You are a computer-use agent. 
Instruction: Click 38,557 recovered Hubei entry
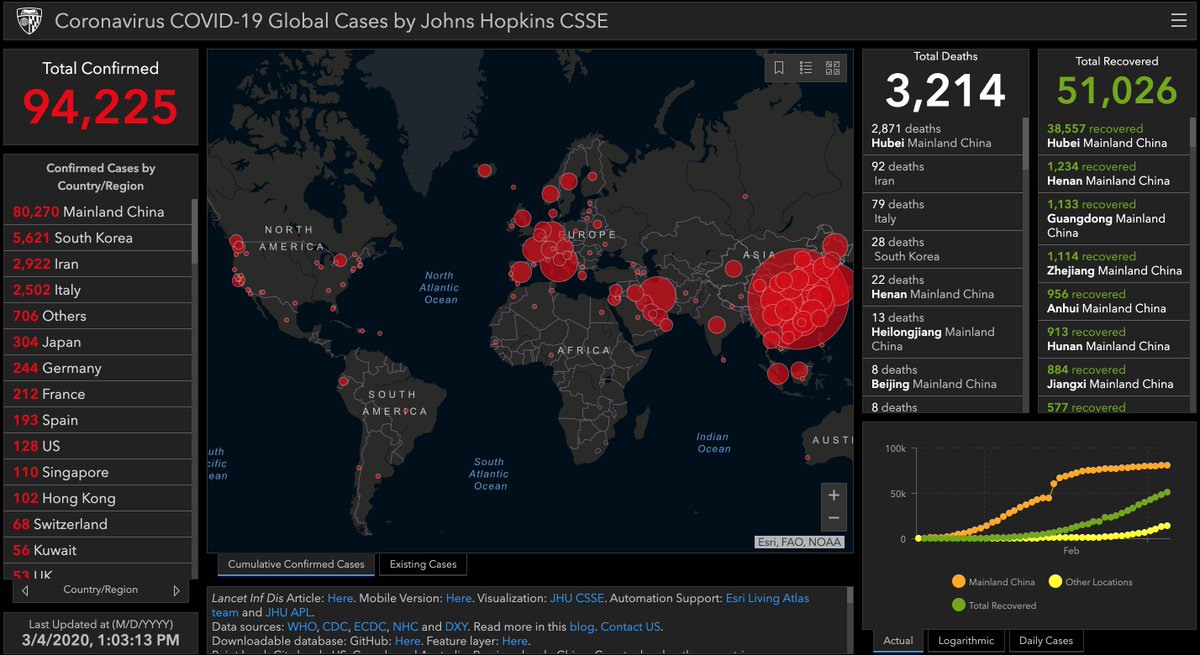tap(1113, 136)
